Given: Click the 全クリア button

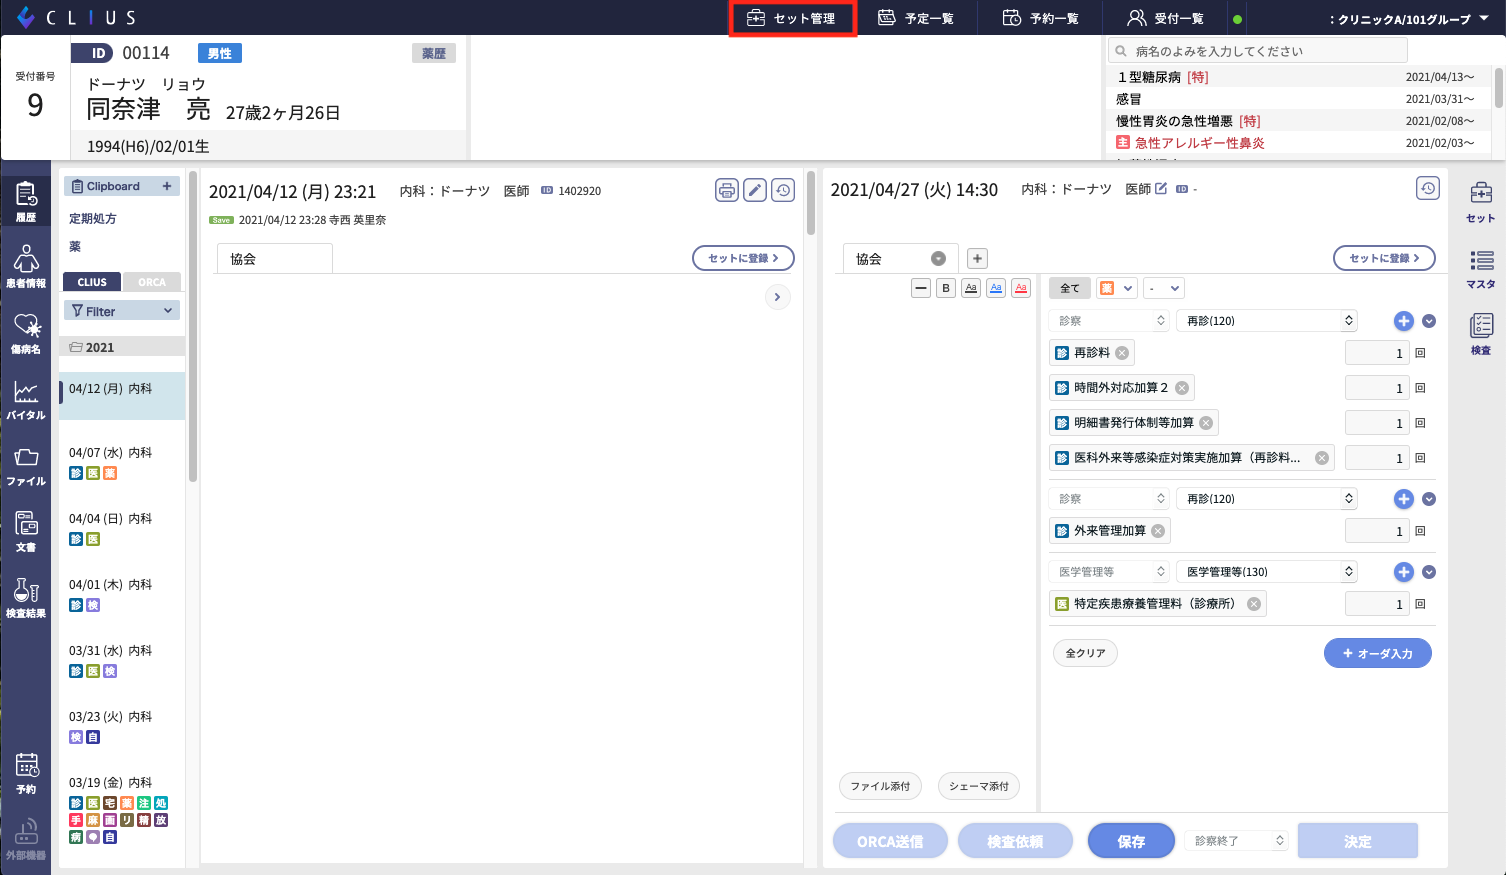Looking at the screenshot, I should (1085, 653).
